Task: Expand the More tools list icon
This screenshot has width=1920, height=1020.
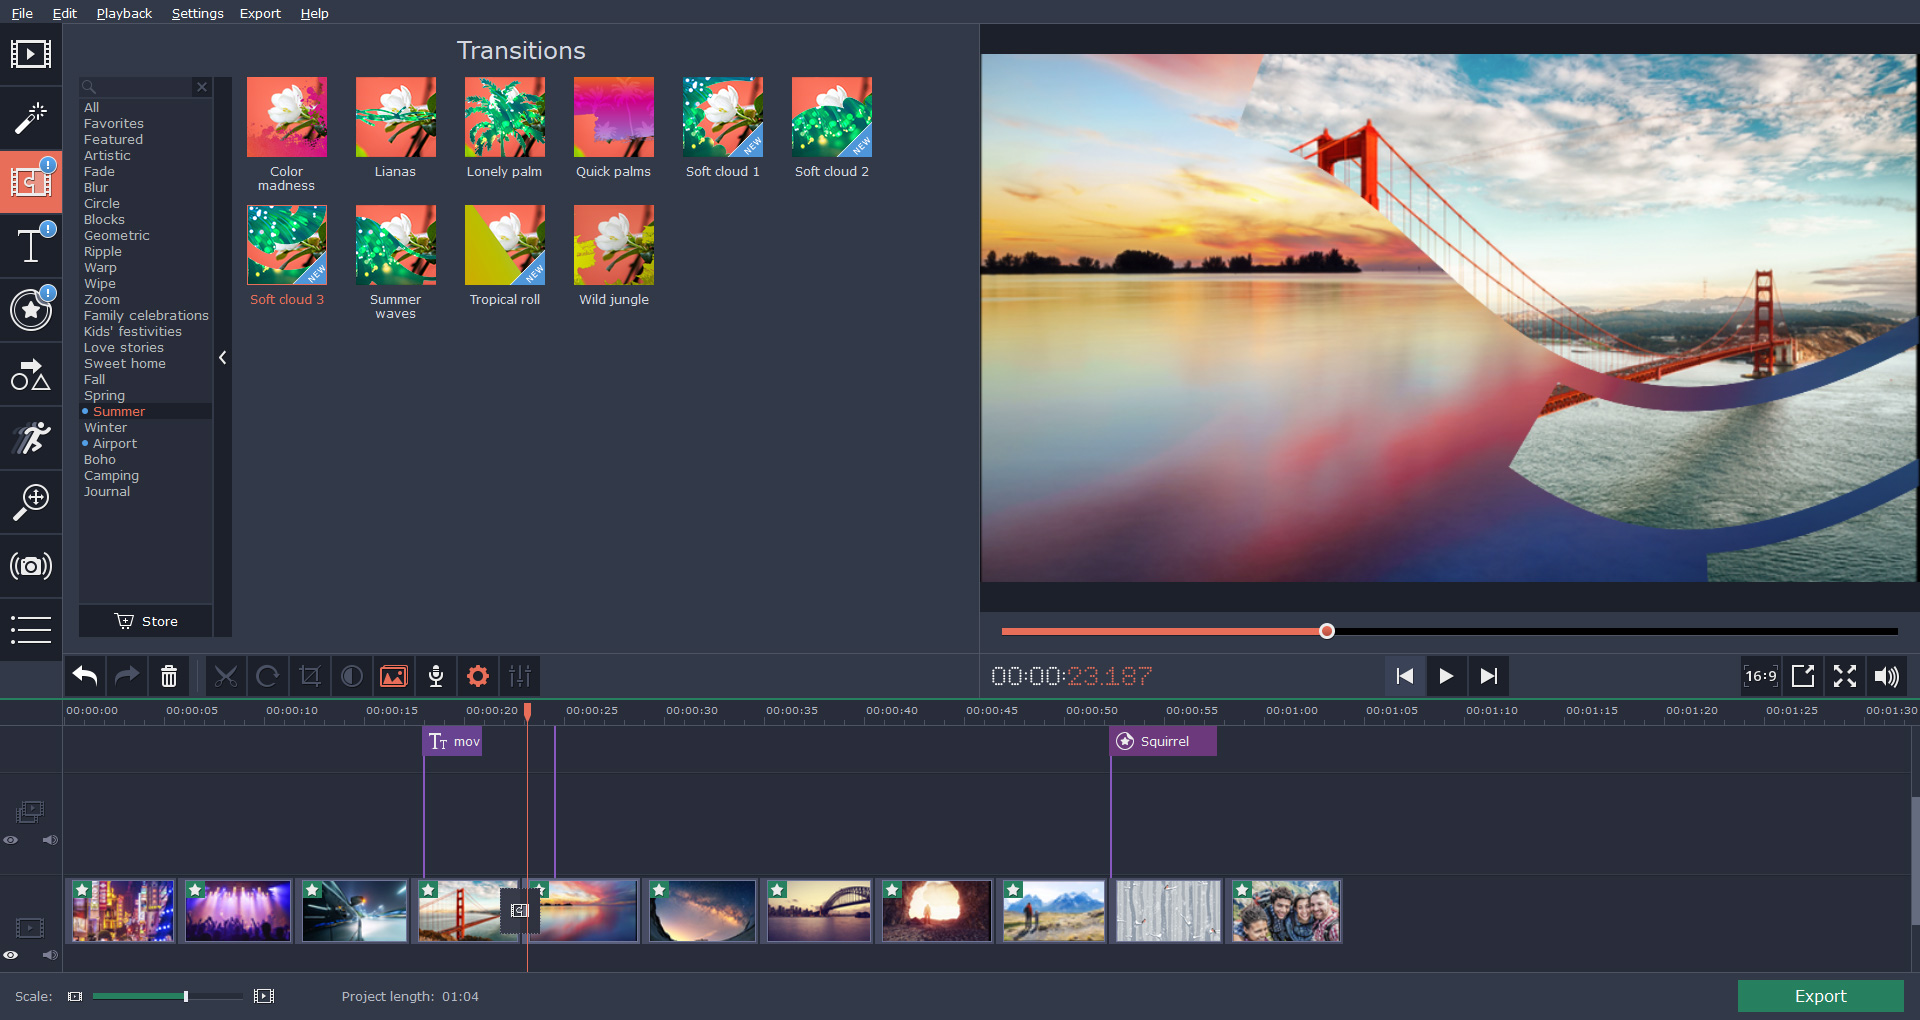Action: (31, 630)
